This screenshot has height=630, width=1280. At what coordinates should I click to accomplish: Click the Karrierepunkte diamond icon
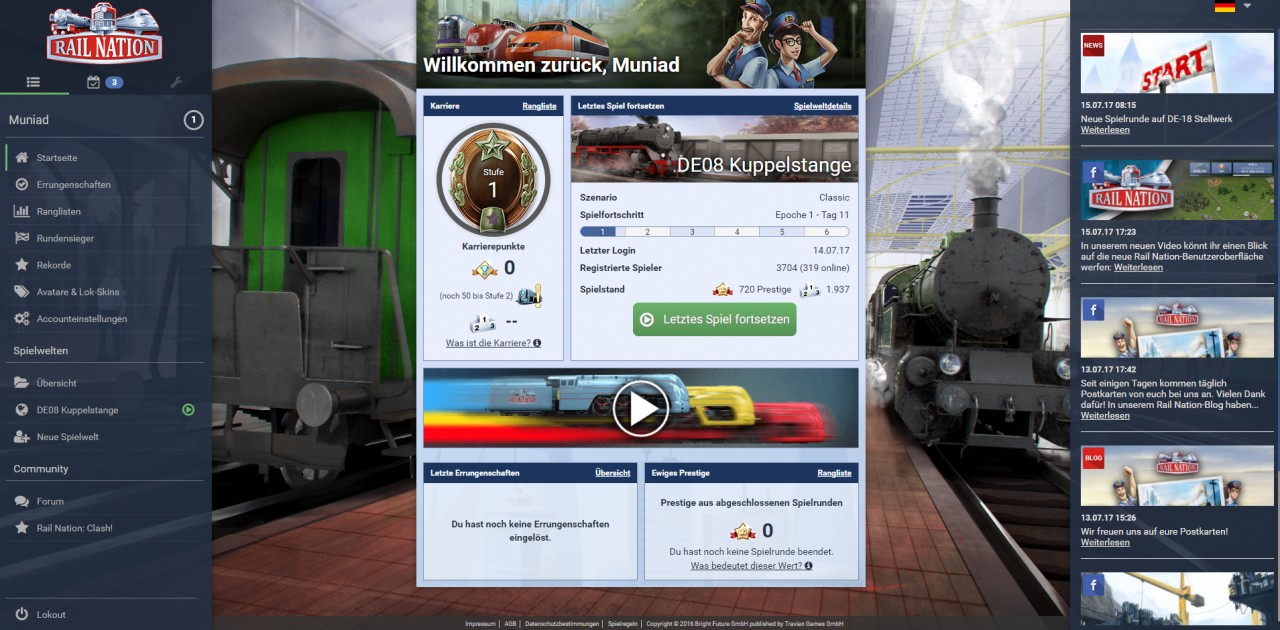pyautogui.click(x=485, y=268)
